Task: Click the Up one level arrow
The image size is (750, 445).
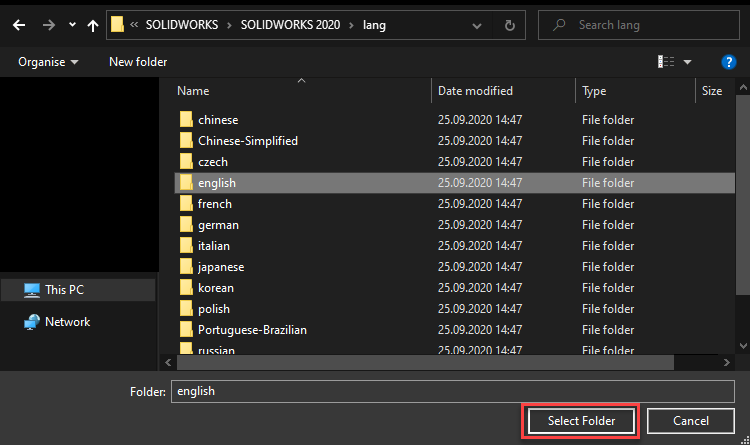Action: coord(92,25)
